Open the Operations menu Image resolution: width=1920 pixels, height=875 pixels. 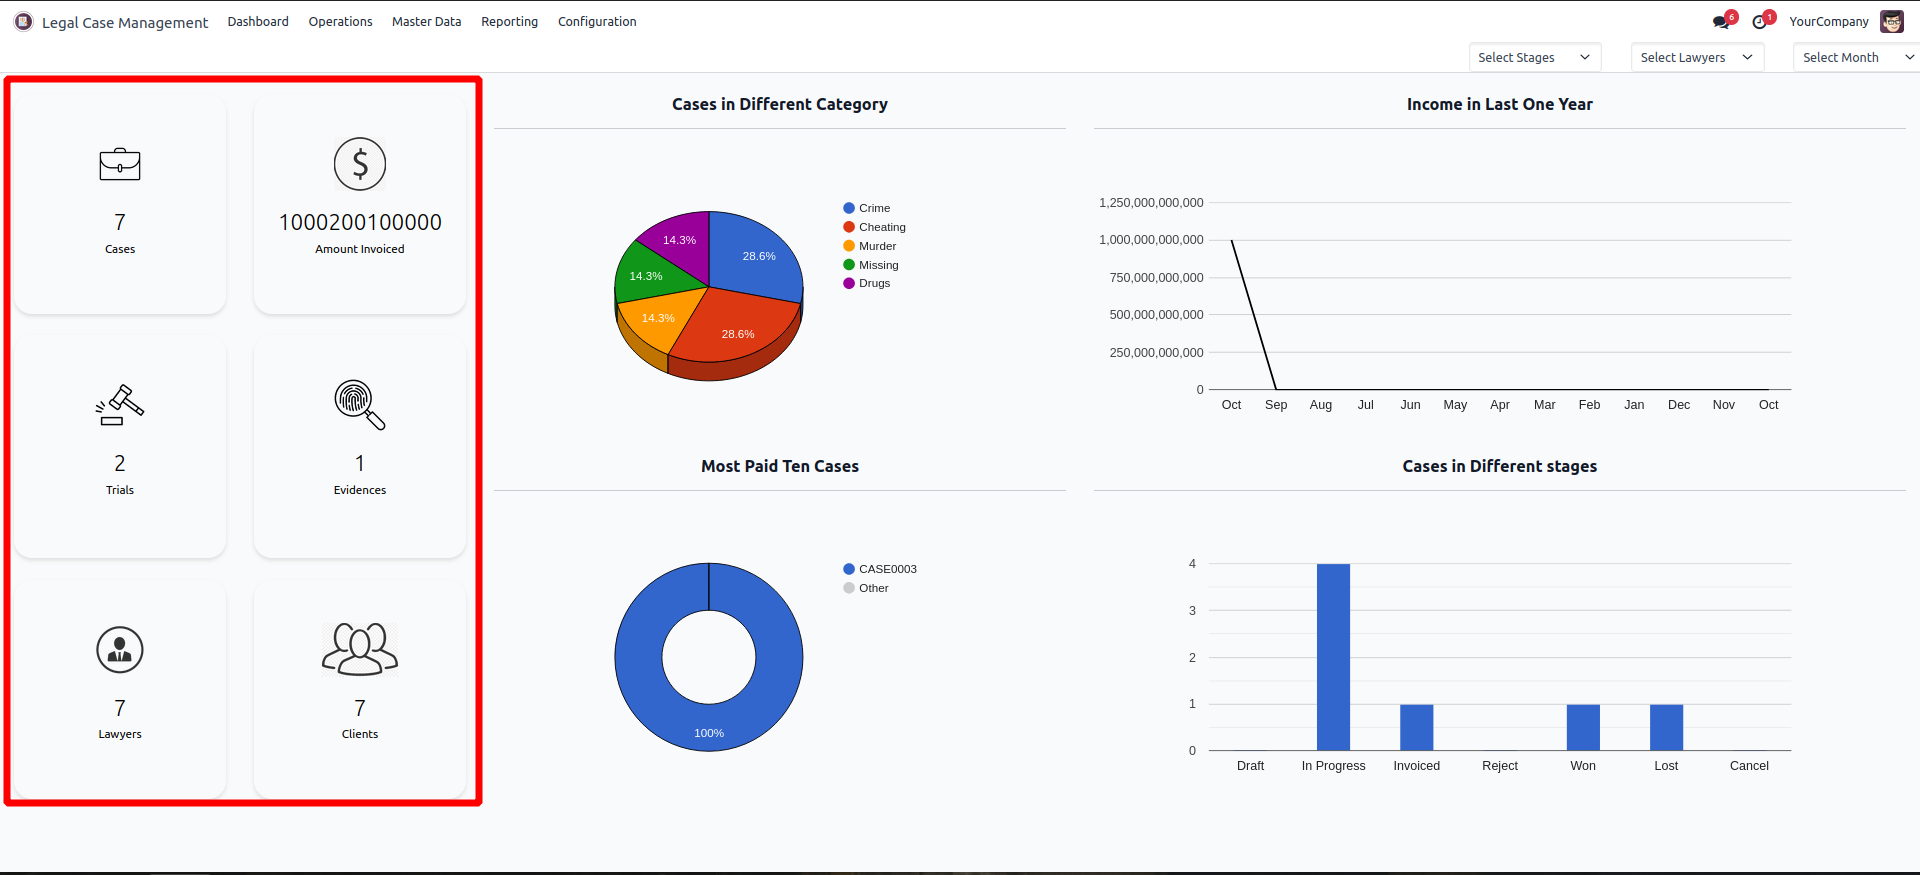click(x=340, y=21)
